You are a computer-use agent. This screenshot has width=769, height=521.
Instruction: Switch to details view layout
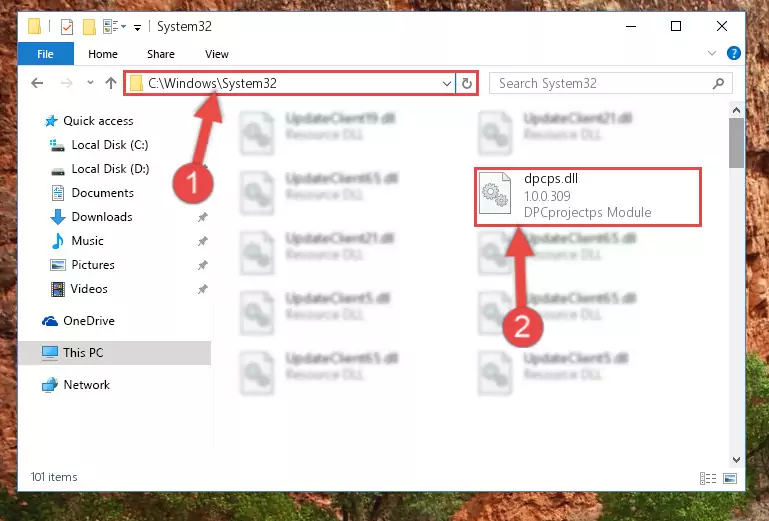click(708, 478)
